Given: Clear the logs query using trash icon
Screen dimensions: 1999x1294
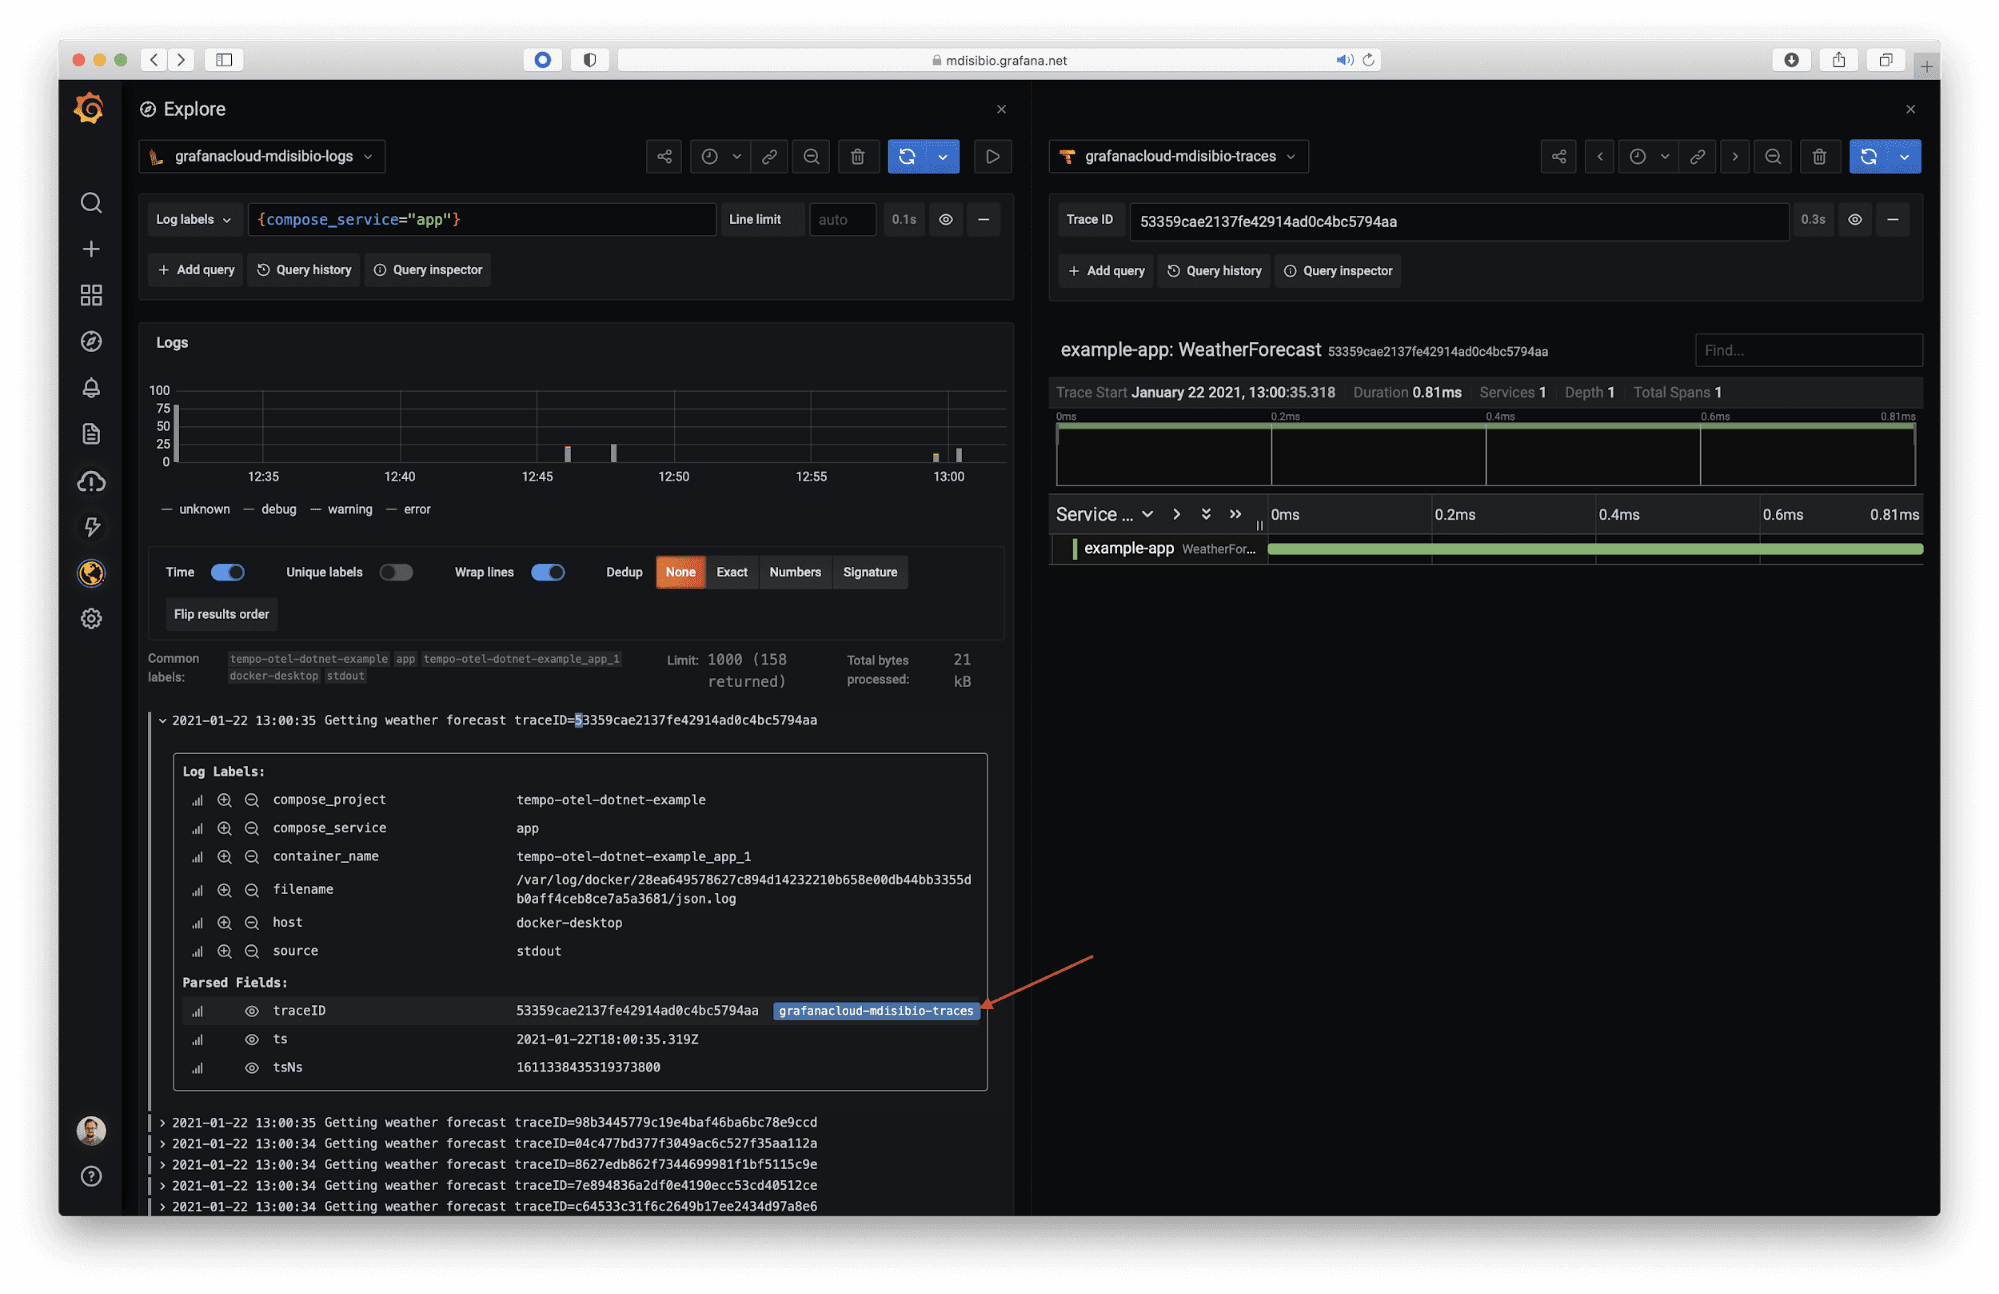Looking at the screenshot, I should pos(858,156).
